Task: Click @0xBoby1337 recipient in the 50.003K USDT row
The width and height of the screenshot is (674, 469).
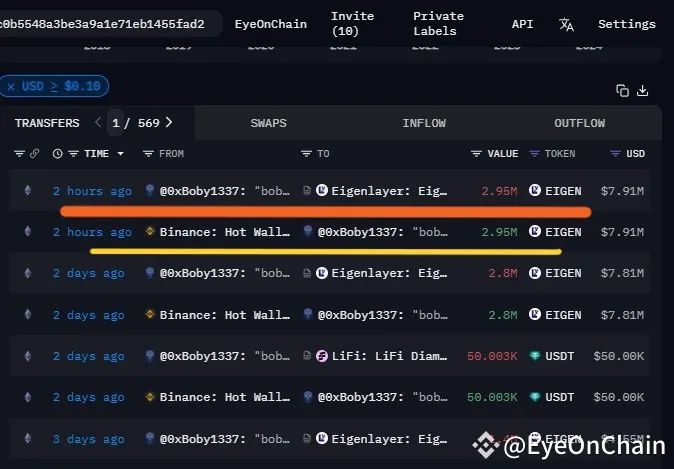Action: [383, 397]
